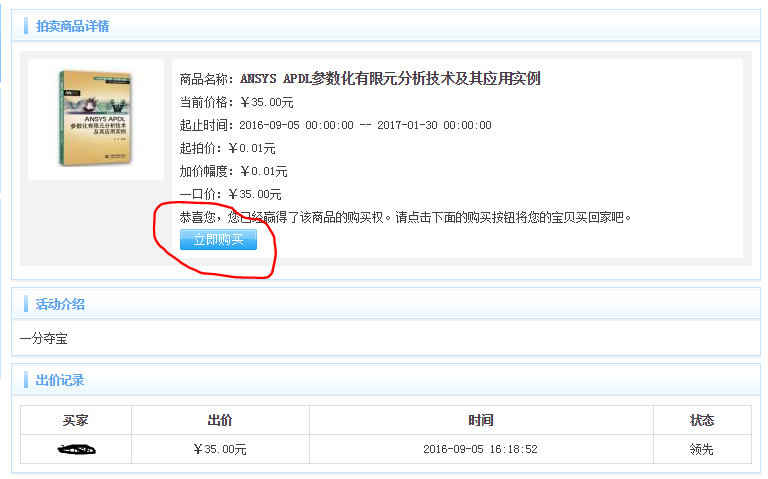Click the bid timestamp 2016-09-05 16:18:52
The height and width of the screenshot is (479, 768).
click(x=481, y=450)
